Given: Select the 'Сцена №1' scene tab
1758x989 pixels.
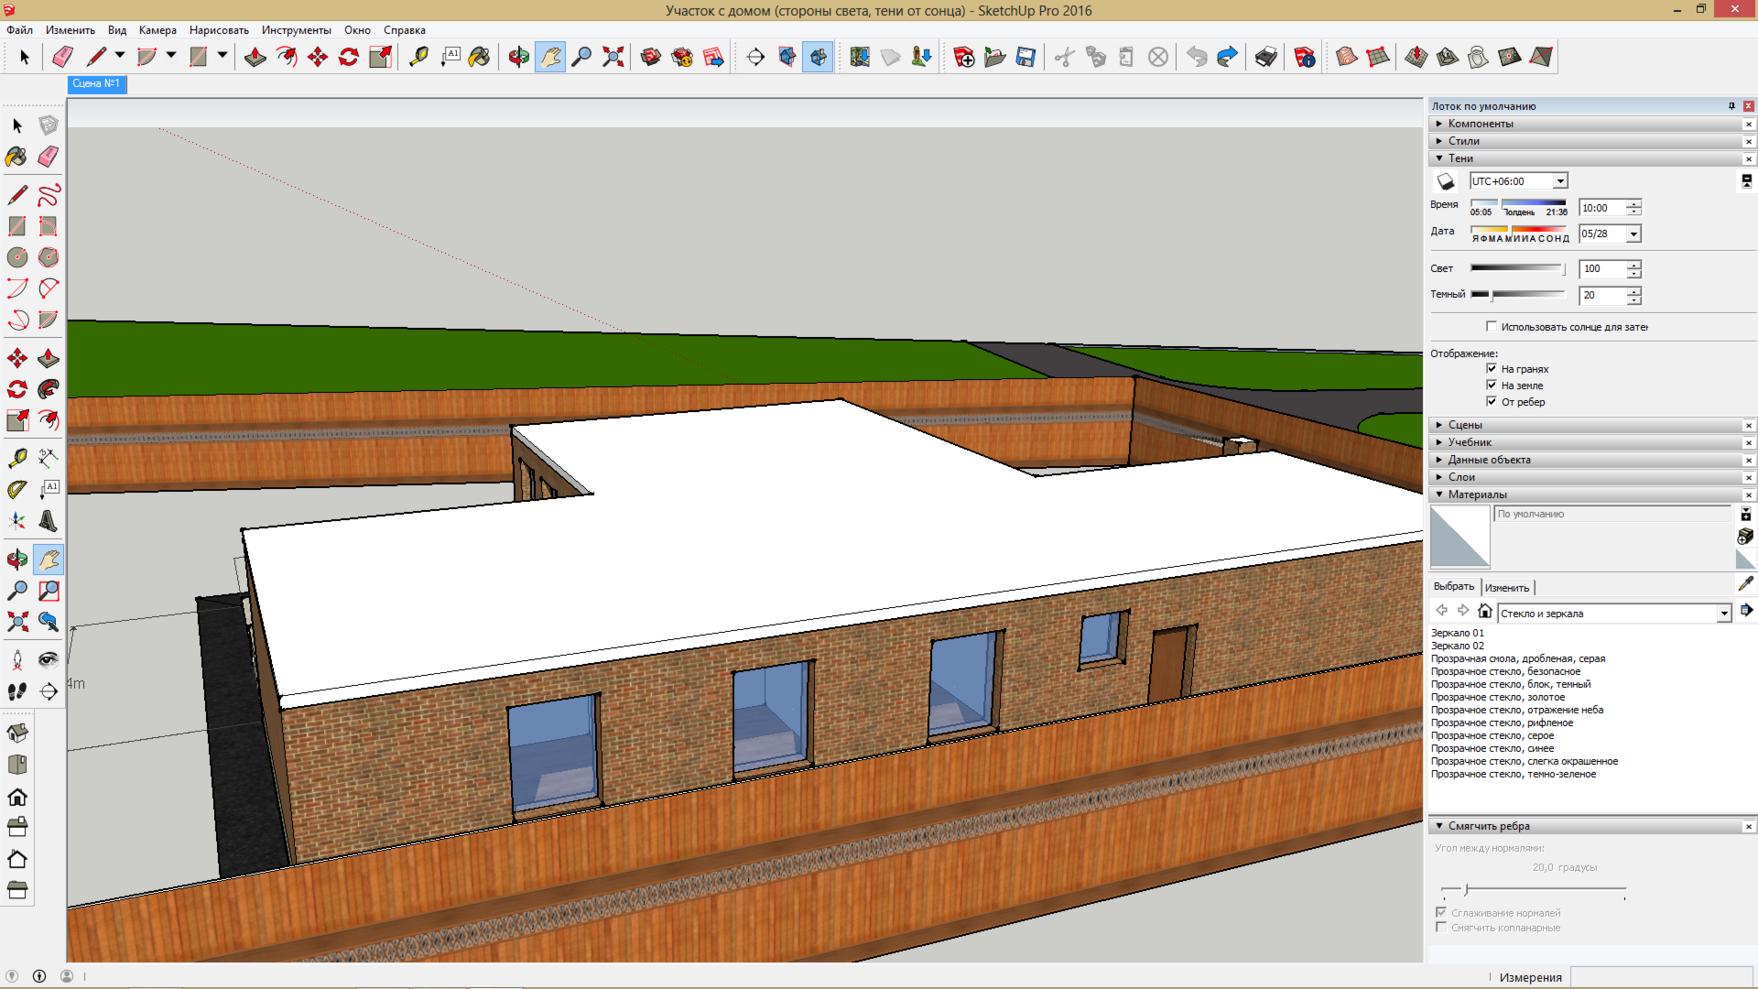Looking at the screenshot, I should pos(96,84).
